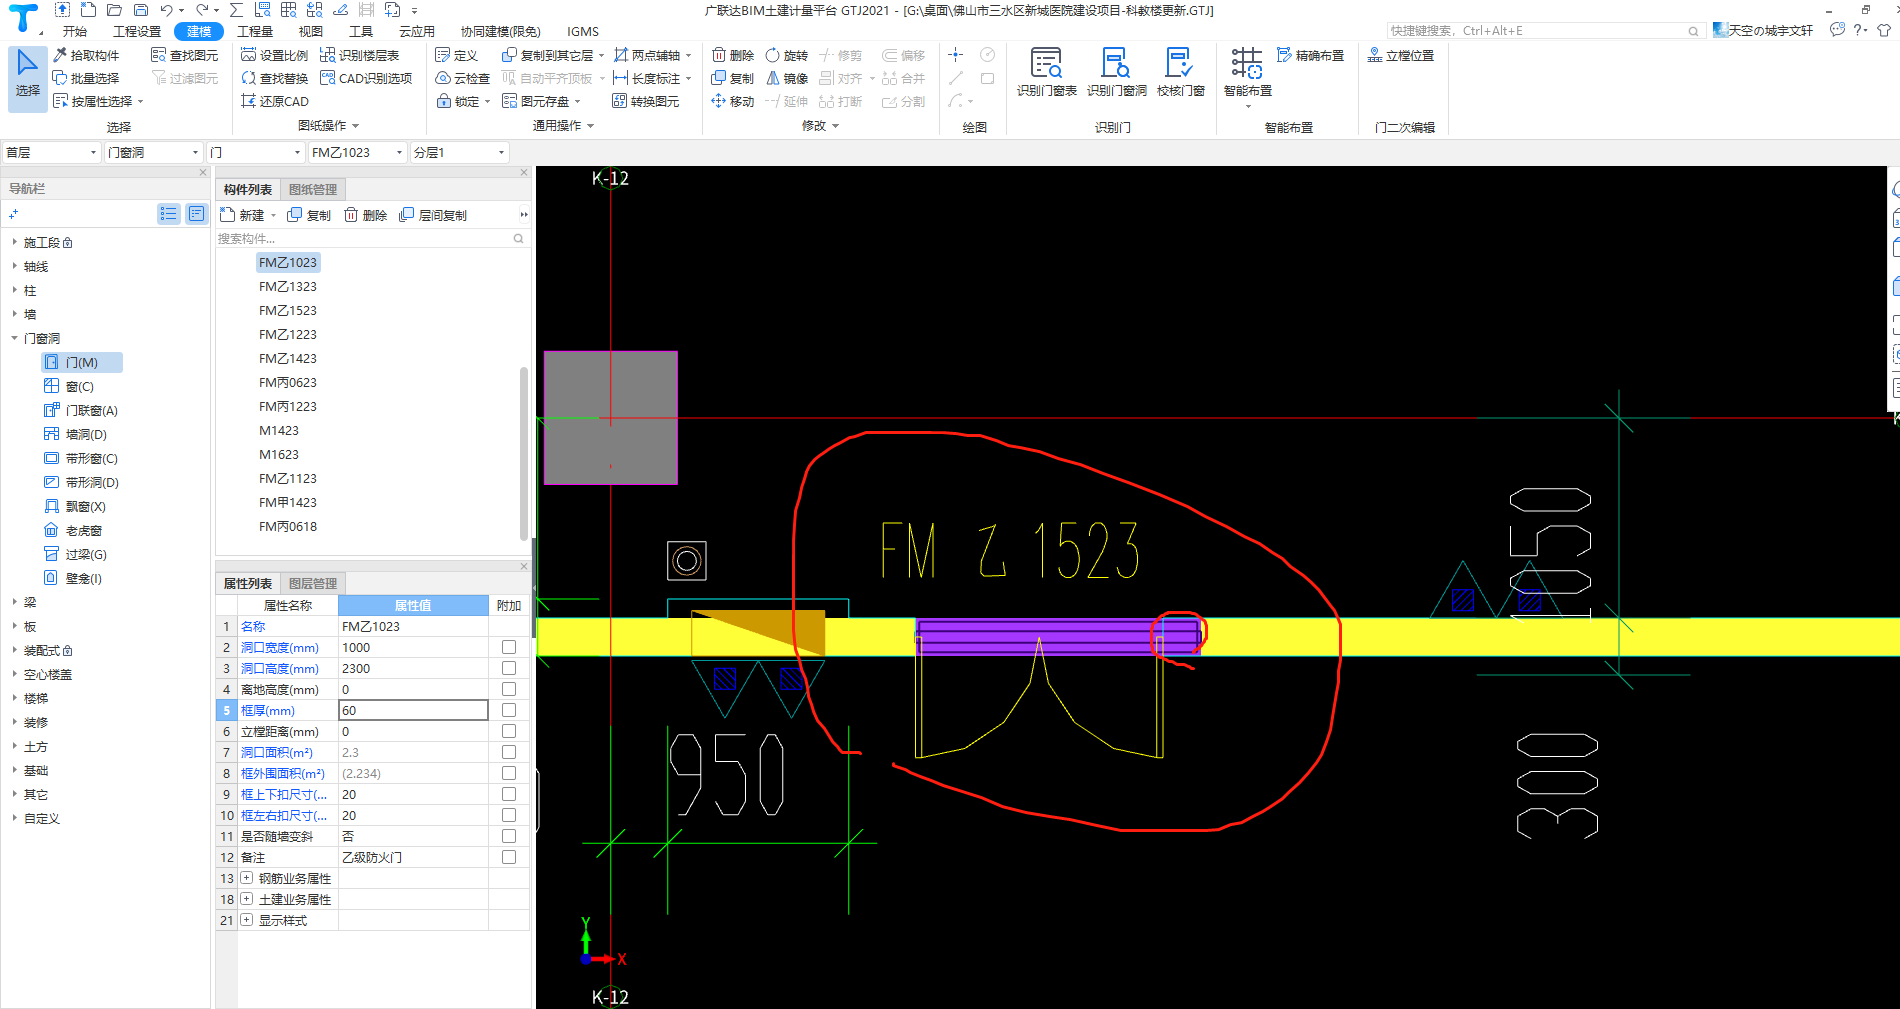The width and height of the screenshot is (1900, 1009).
Task: Open 识别门窗表 recognize door-window table
Action: 1046,72
